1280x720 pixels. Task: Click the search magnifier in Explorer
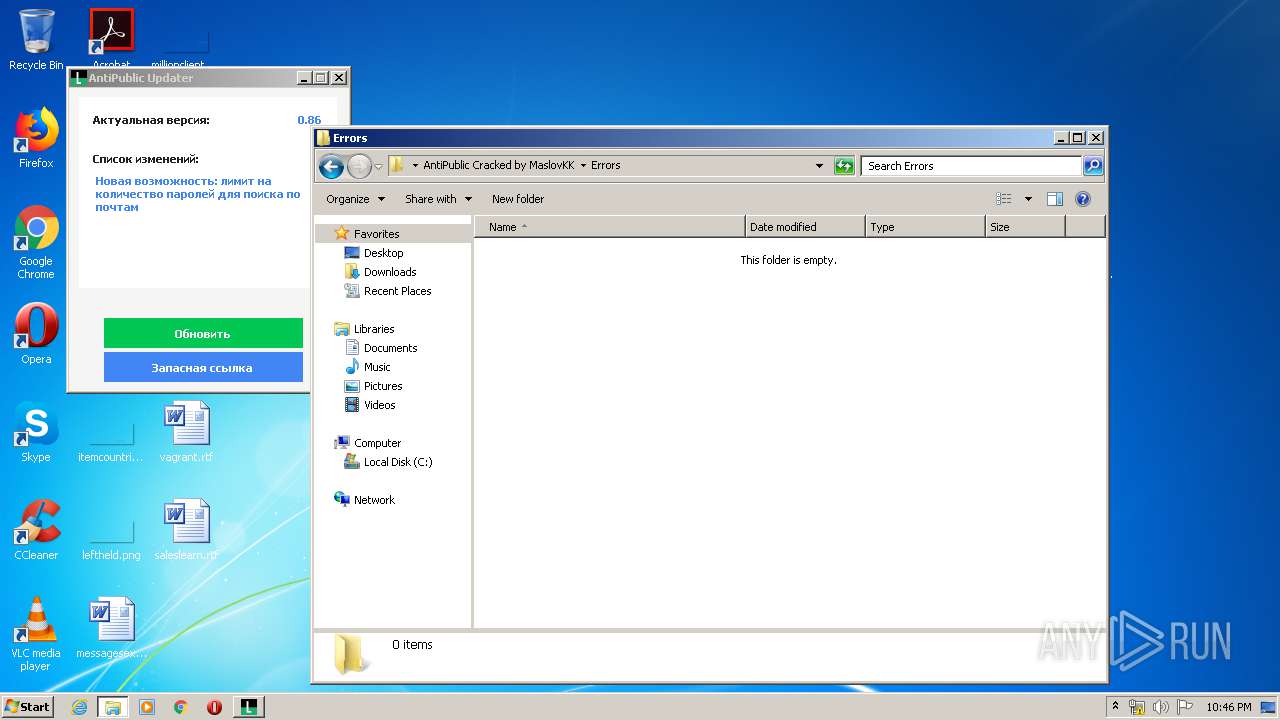coord(1093,166)
